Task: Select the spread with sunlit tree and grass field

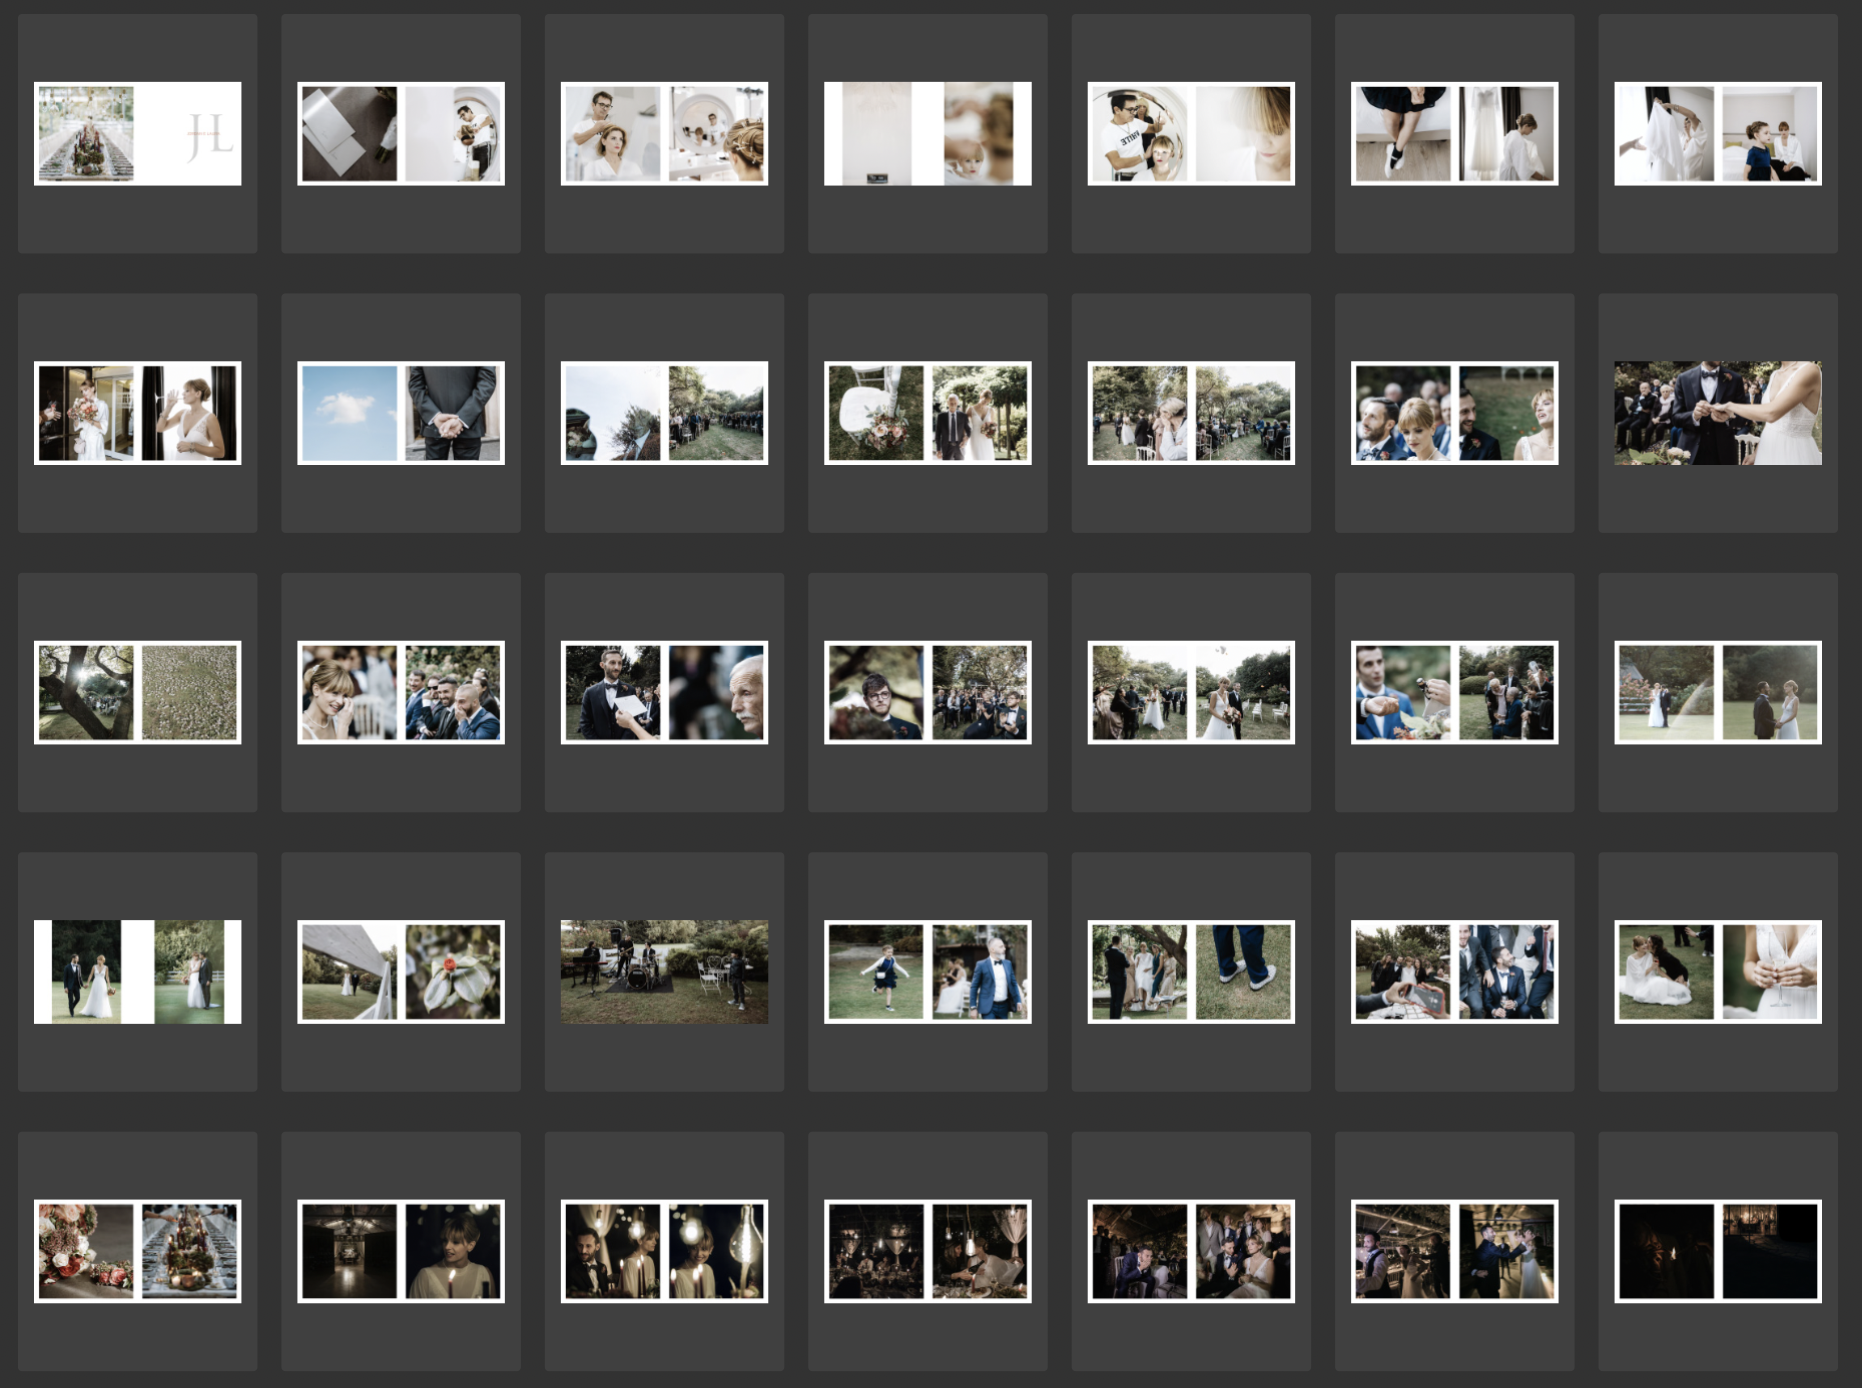Action: pyautogui.click(x=137, y=692)
